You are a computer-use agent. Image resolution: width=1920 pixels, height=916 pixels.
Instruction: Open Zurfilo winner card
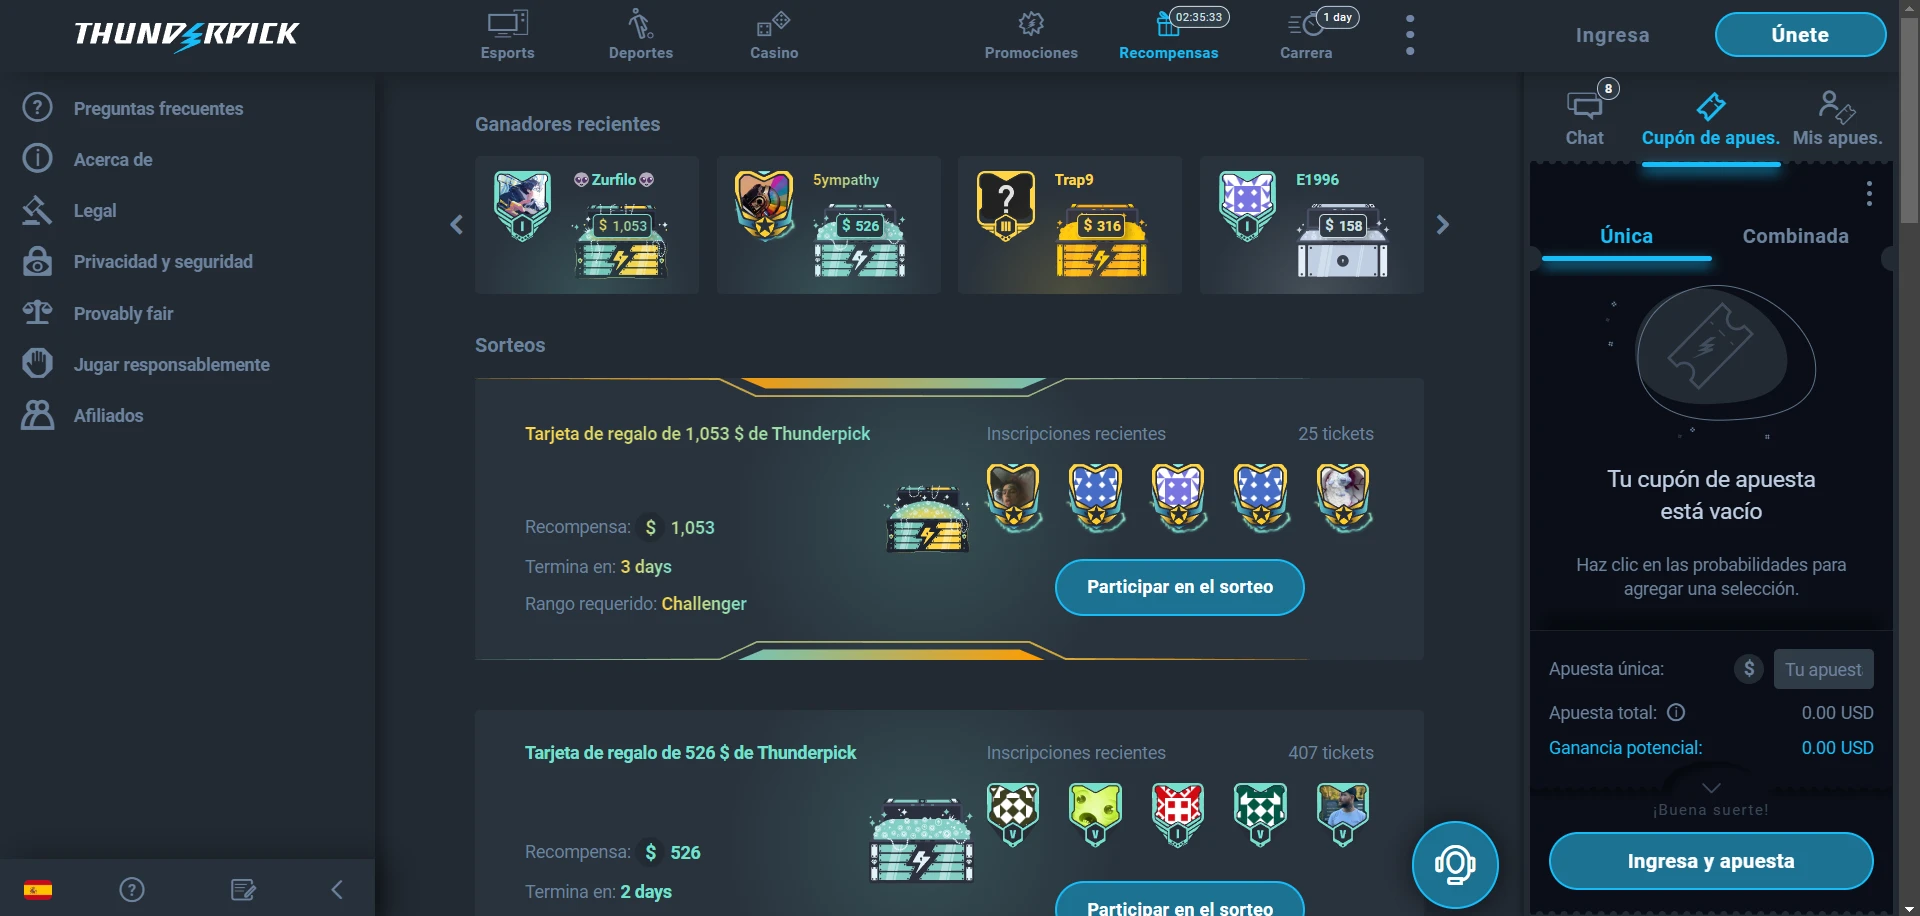[x=587, y=225]
